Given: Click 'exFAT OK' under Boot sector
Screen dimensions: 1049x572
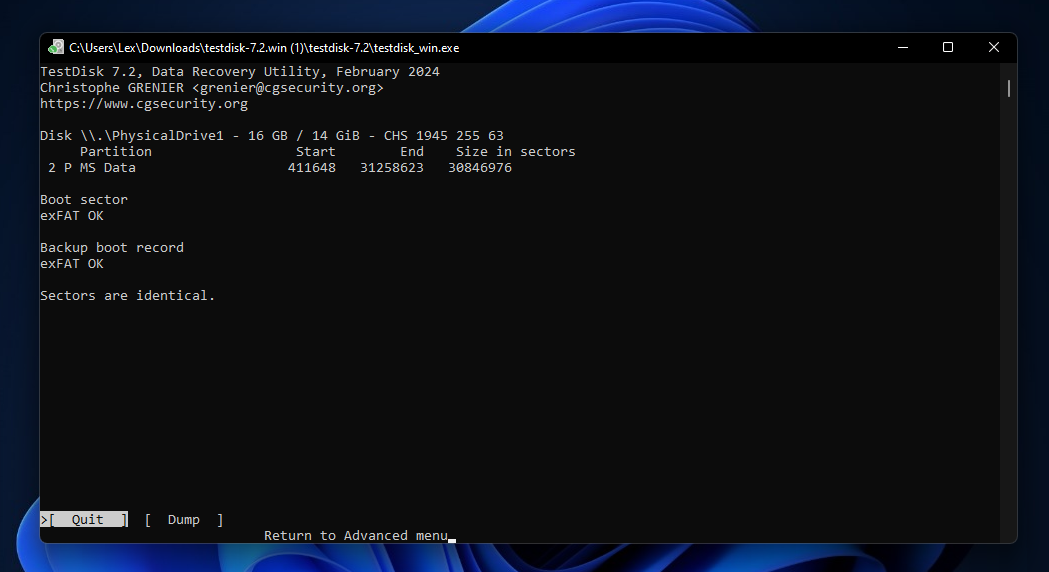Looking at the screenshot, I should 72,216.
